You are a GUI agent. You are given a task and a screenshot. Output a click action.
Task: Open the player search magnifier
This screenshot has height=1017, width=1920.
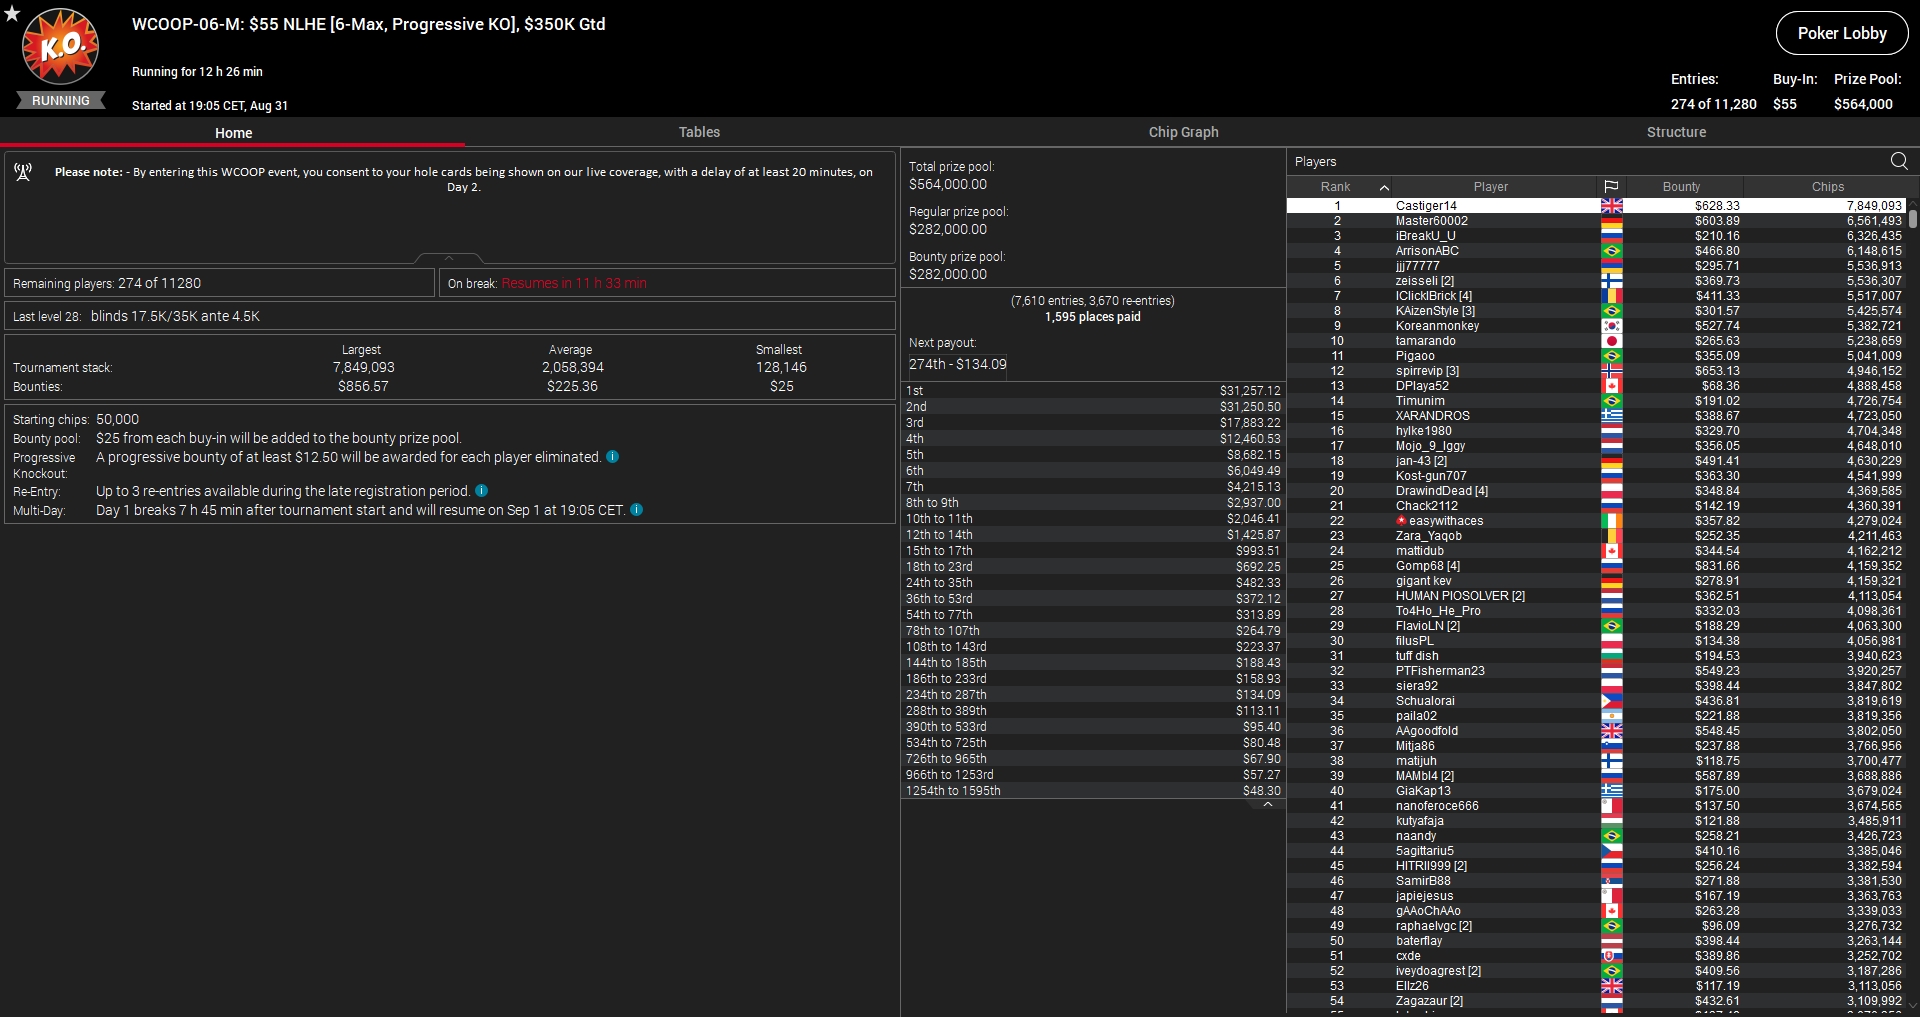(x=1899, y=161)
